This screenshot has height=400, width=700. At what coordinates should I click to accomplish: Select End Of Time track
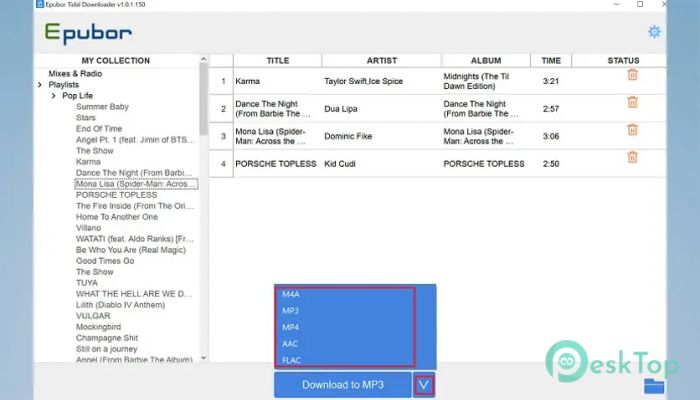[x=99, y=129]
